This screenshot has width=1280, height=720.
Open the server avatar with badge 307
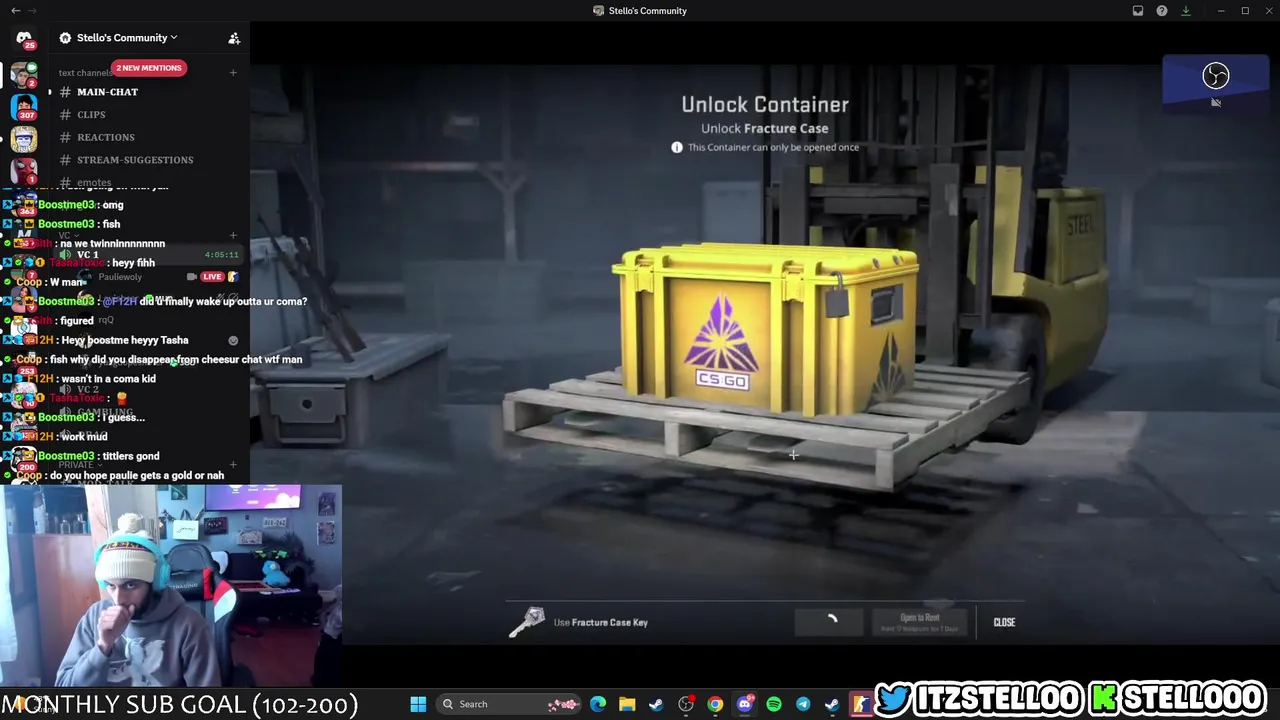click(24, 106)
